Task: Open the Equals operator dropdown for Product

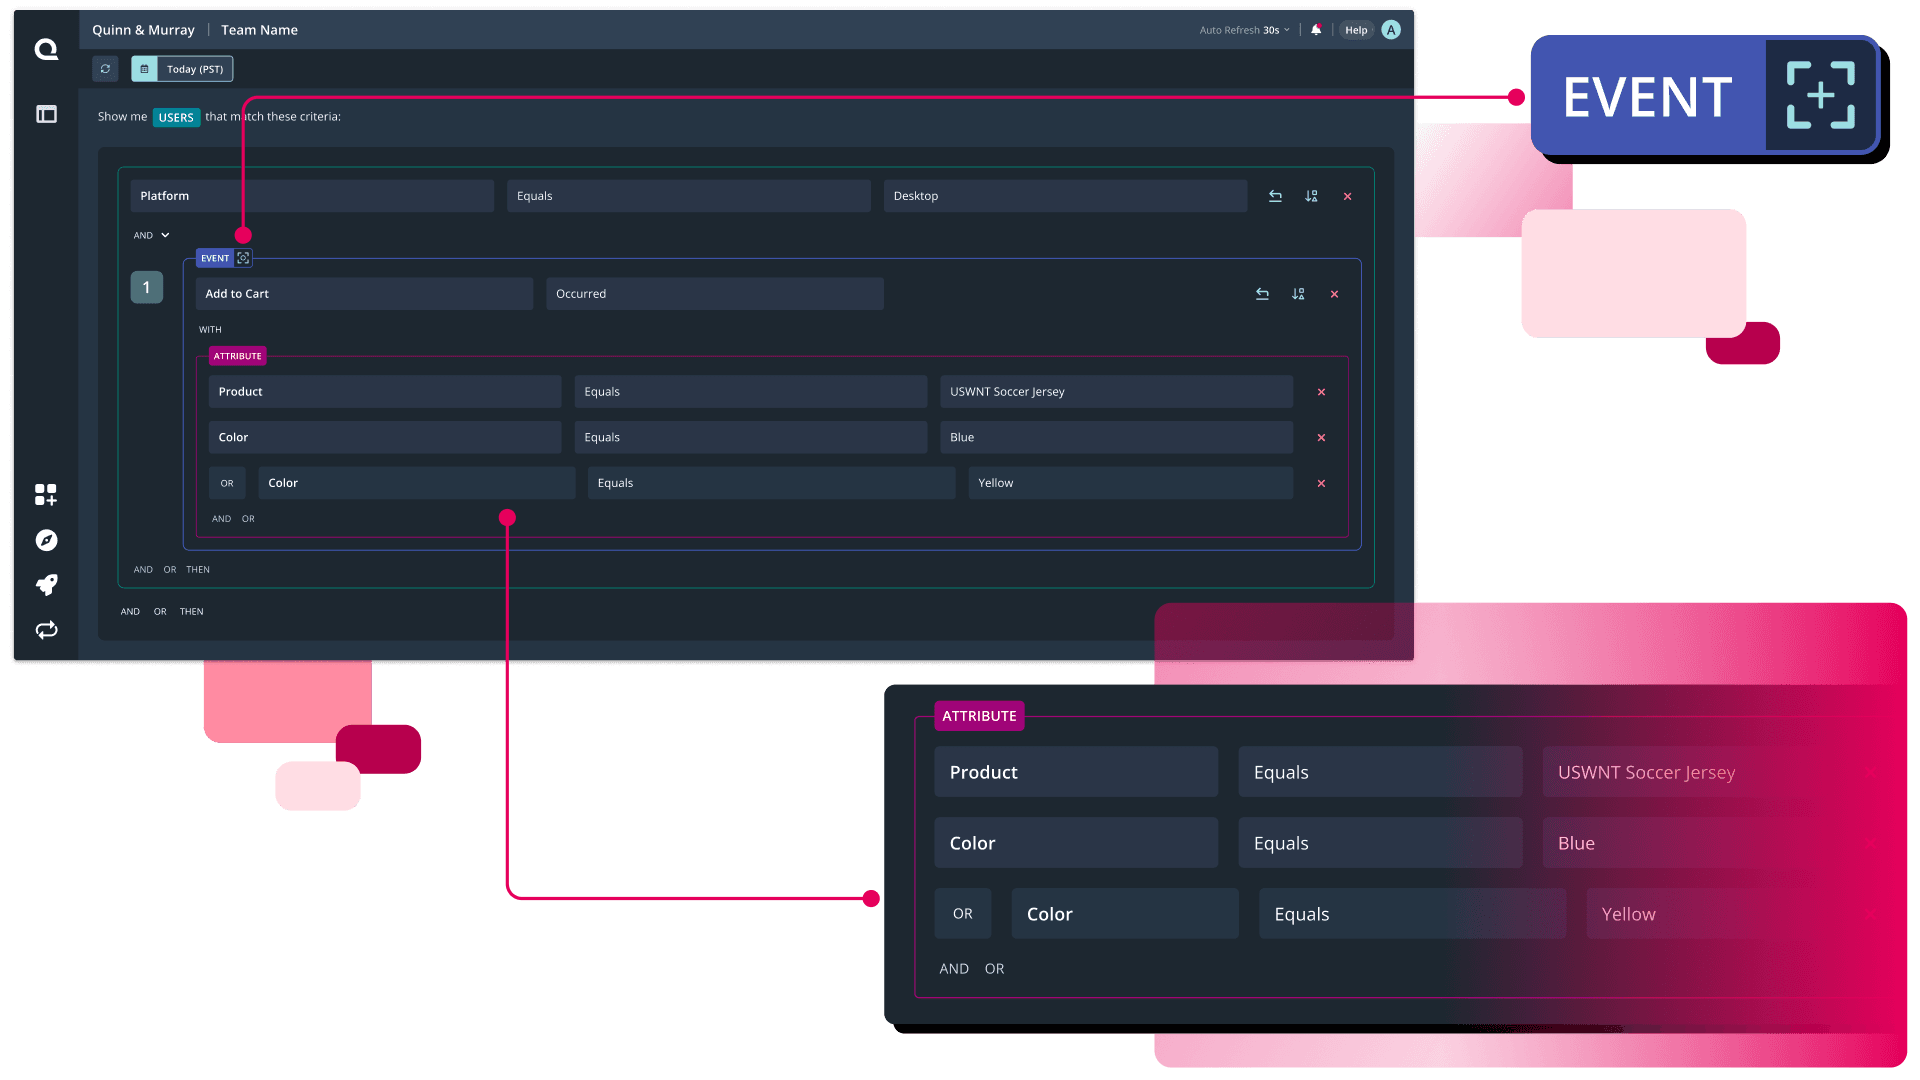Action: (750, 391)
